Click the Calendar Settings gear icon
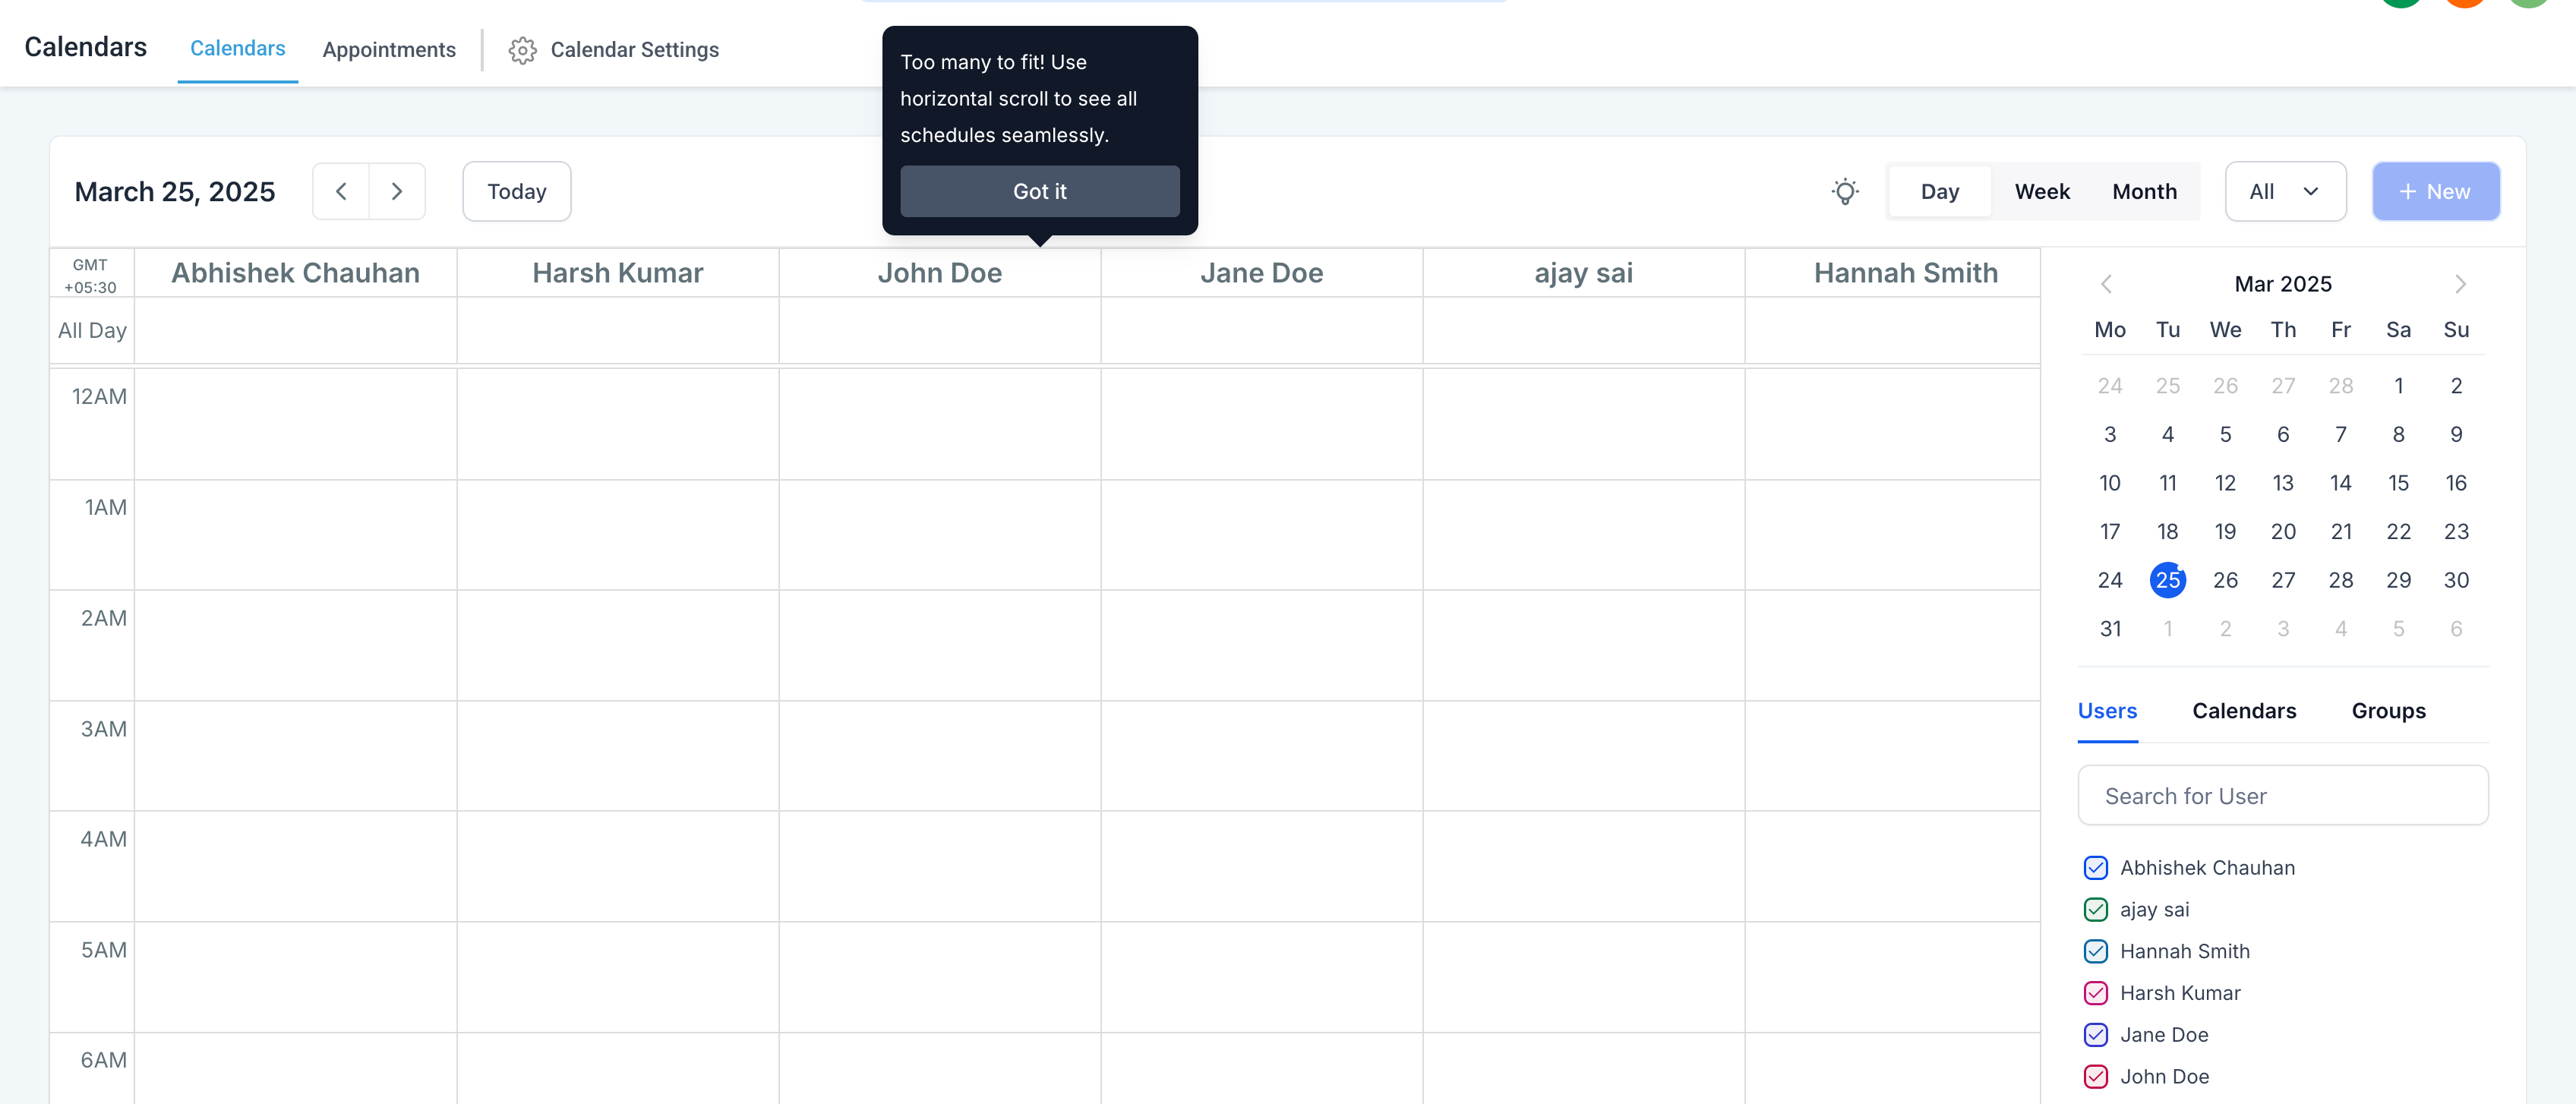 [x=522, y=50]
